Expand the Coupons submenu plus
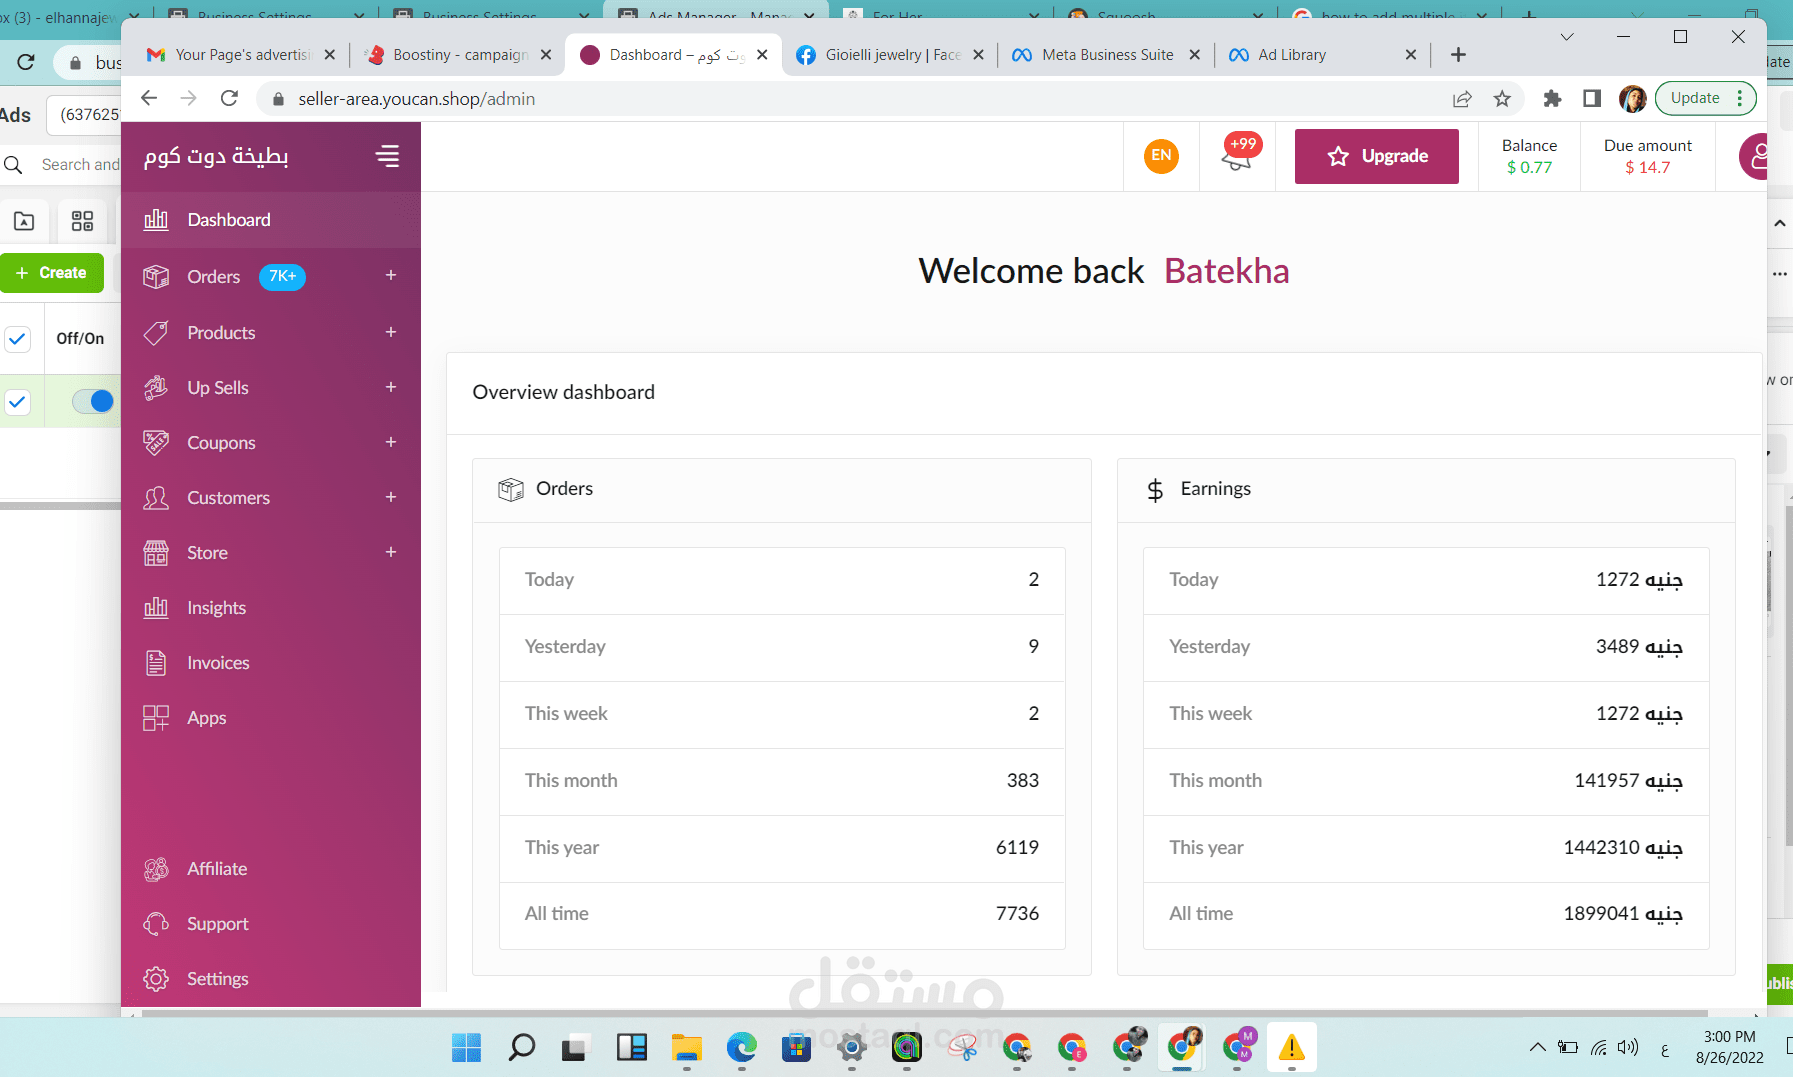 pyautogui.click(x=391, y=442)
